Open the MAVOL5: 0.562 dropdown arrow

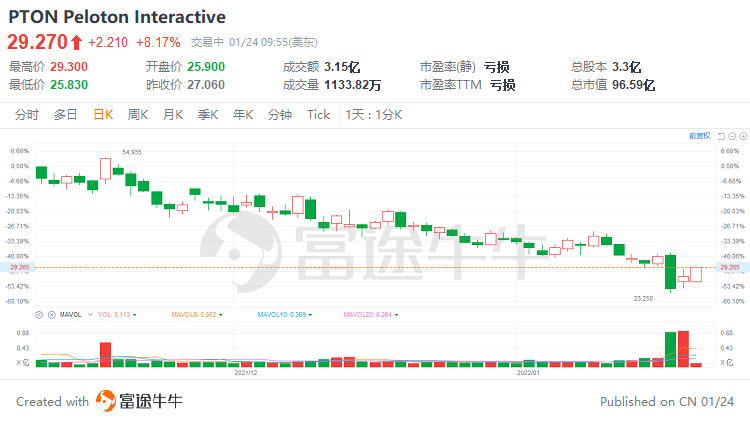tap(221, 315)
